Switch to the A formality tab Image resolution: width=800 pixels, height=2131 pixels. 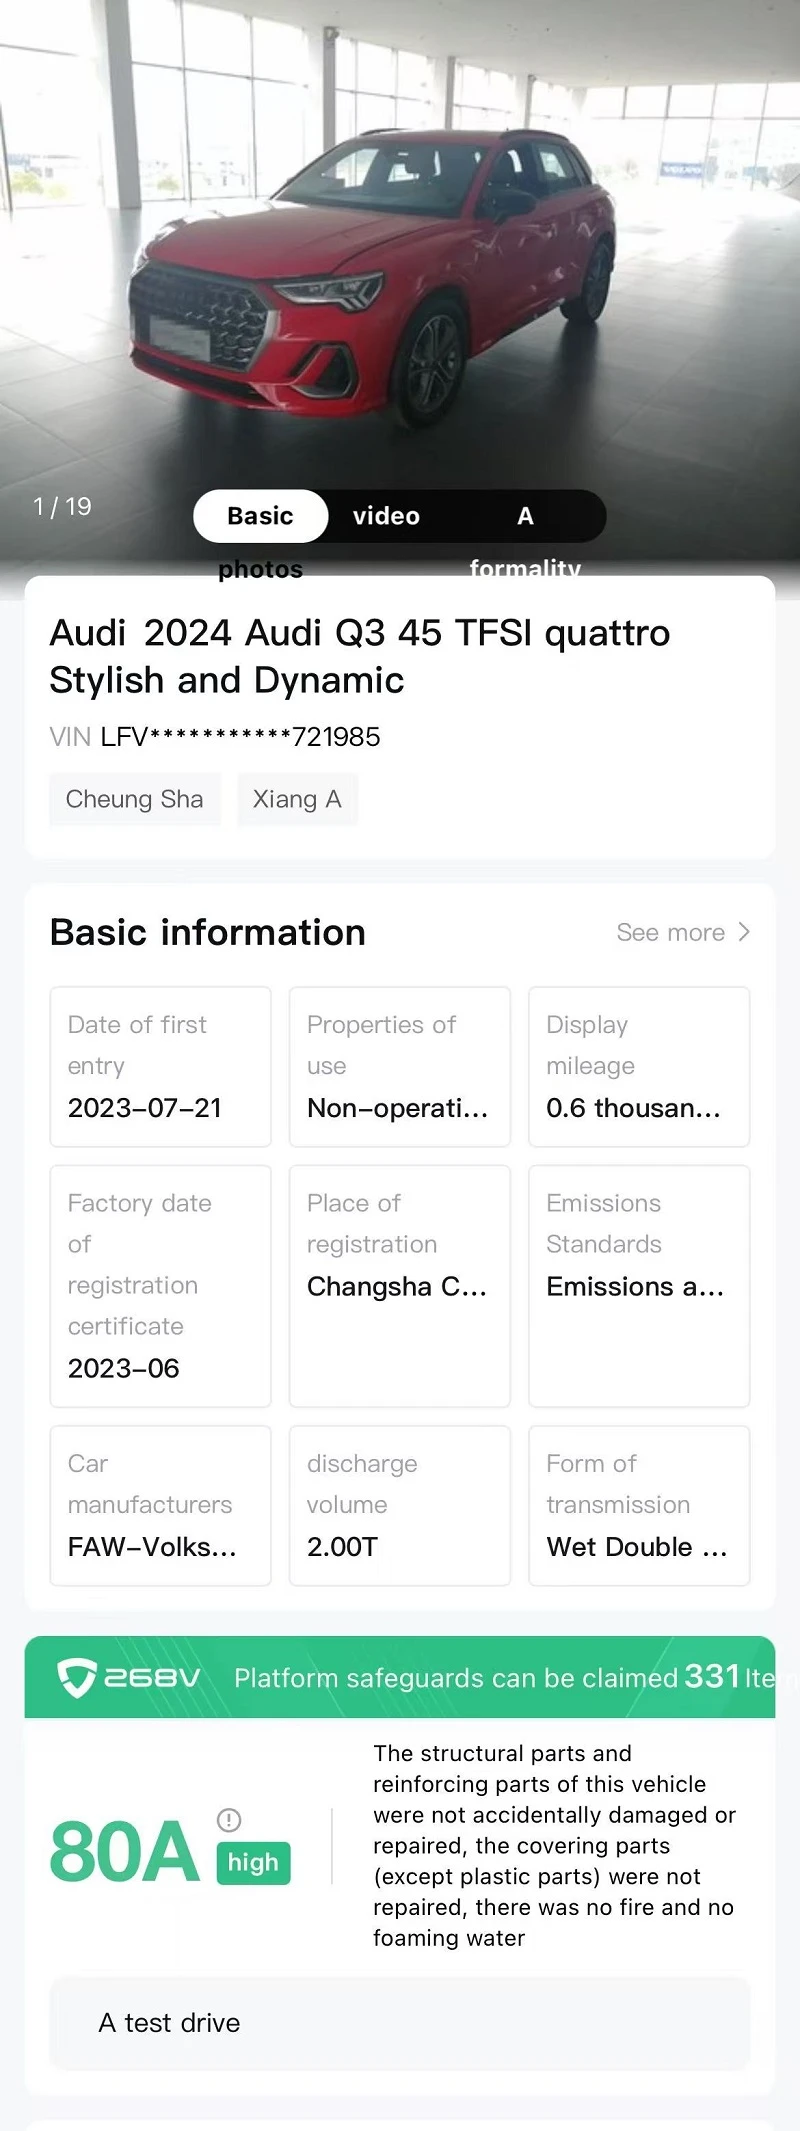tap(525, 516)
